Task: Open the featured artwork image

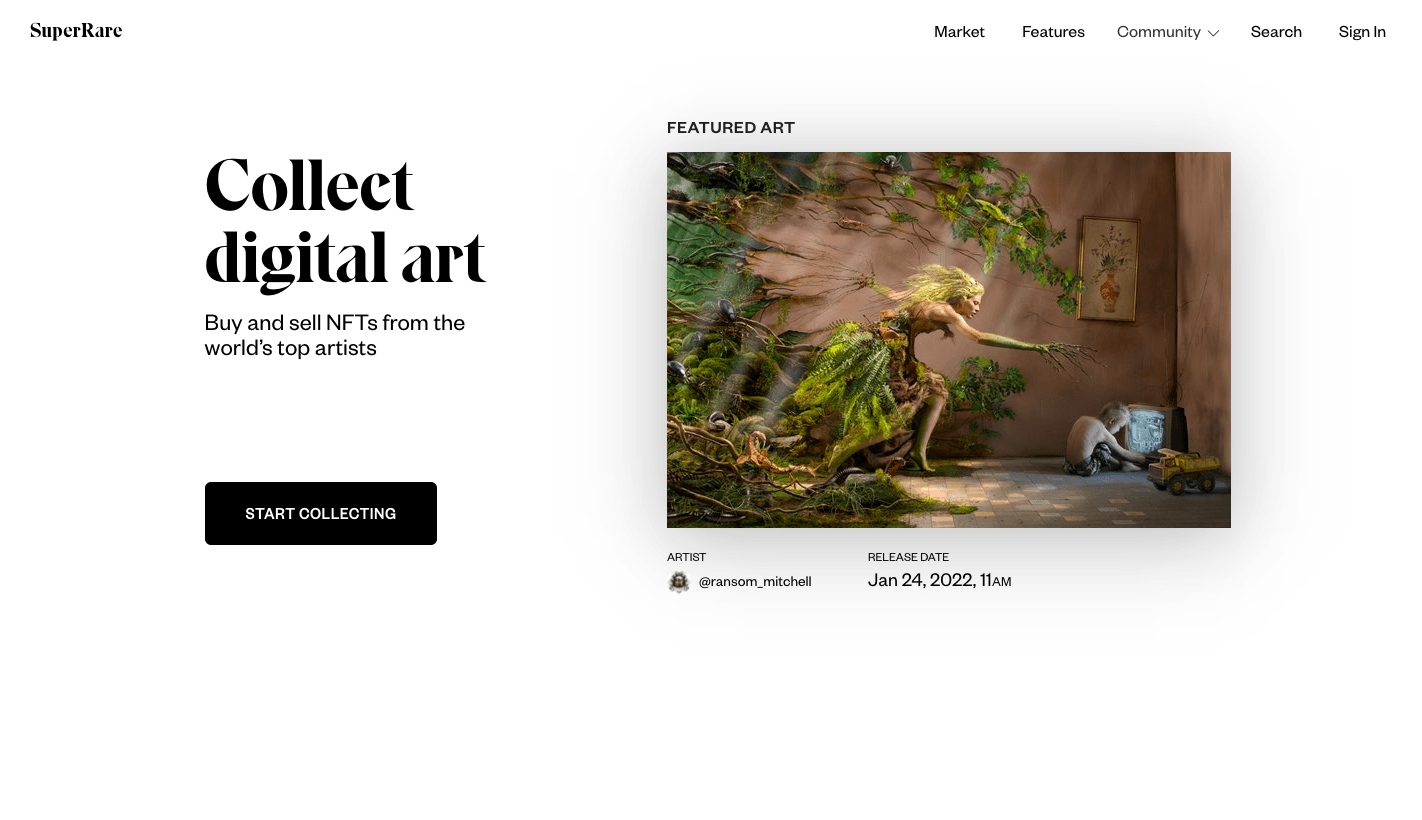Action: point(949,340)
